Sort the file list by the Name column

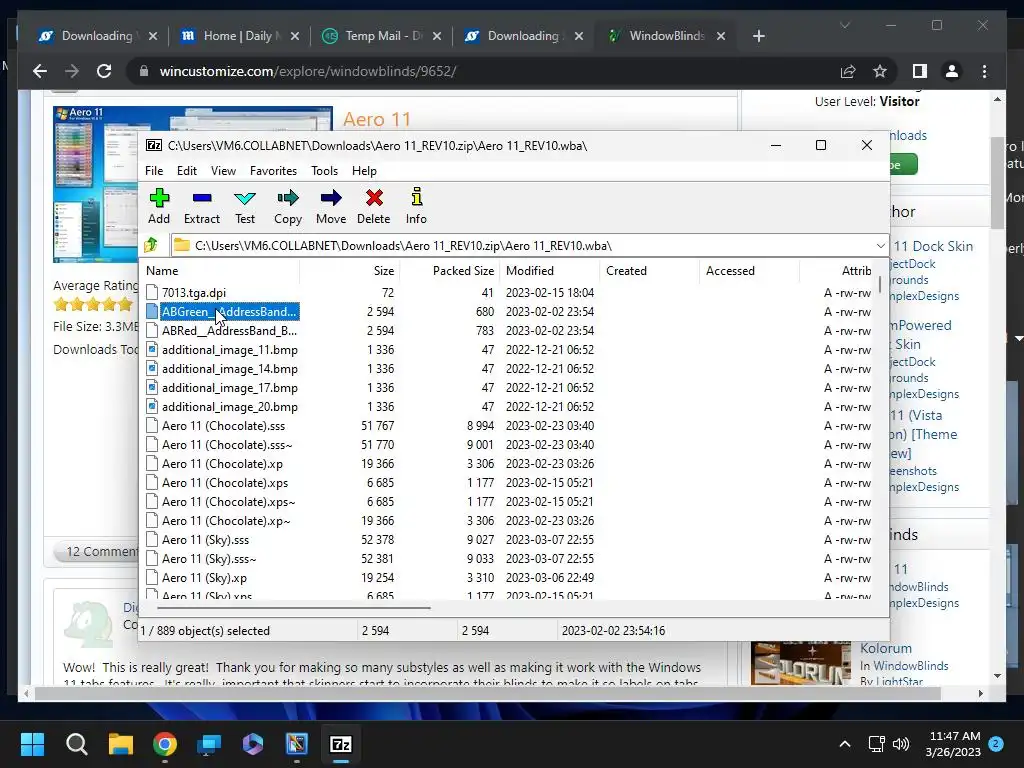click(x=221, y=270)
